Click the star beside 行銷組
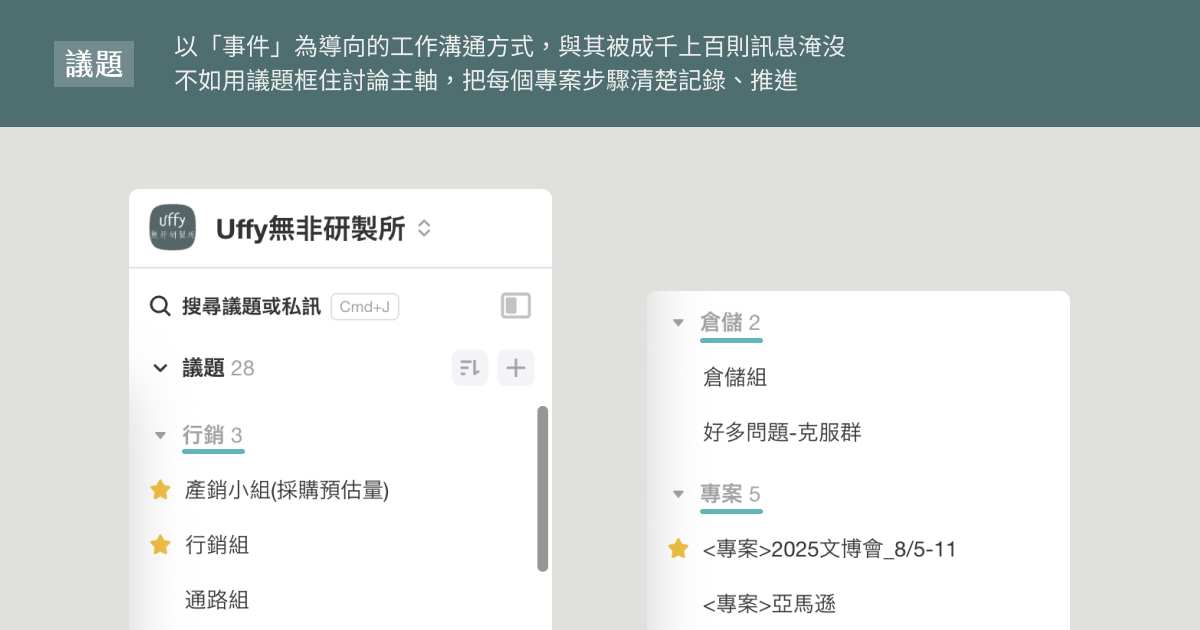This screenshot has width=1200, height=630. pyautogui.click(x=160, y=545)
